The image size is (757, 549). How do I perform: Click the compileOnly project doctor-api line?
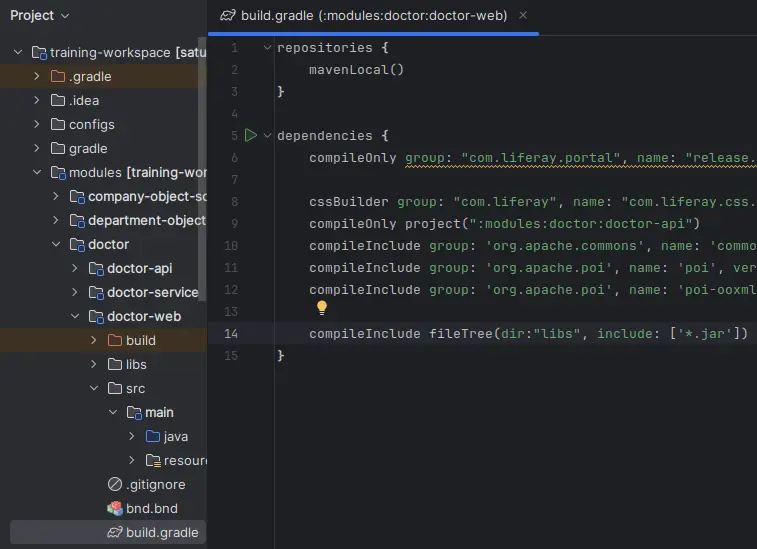505,224
